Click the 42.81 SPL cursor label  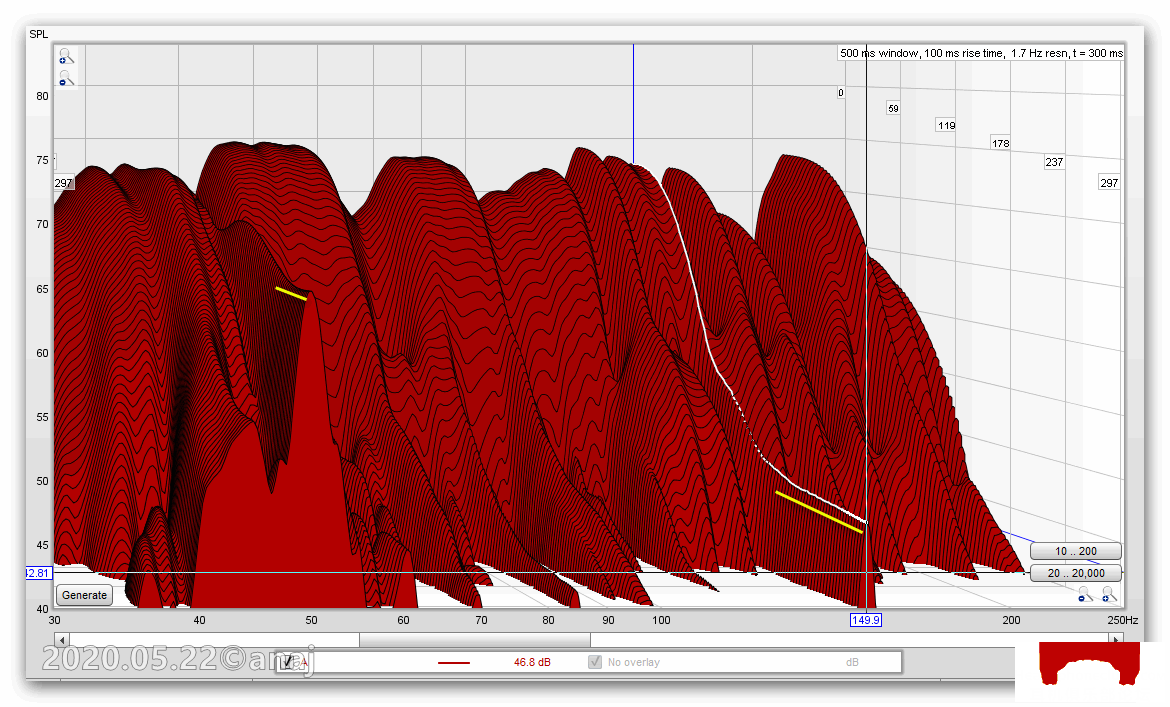38,573
